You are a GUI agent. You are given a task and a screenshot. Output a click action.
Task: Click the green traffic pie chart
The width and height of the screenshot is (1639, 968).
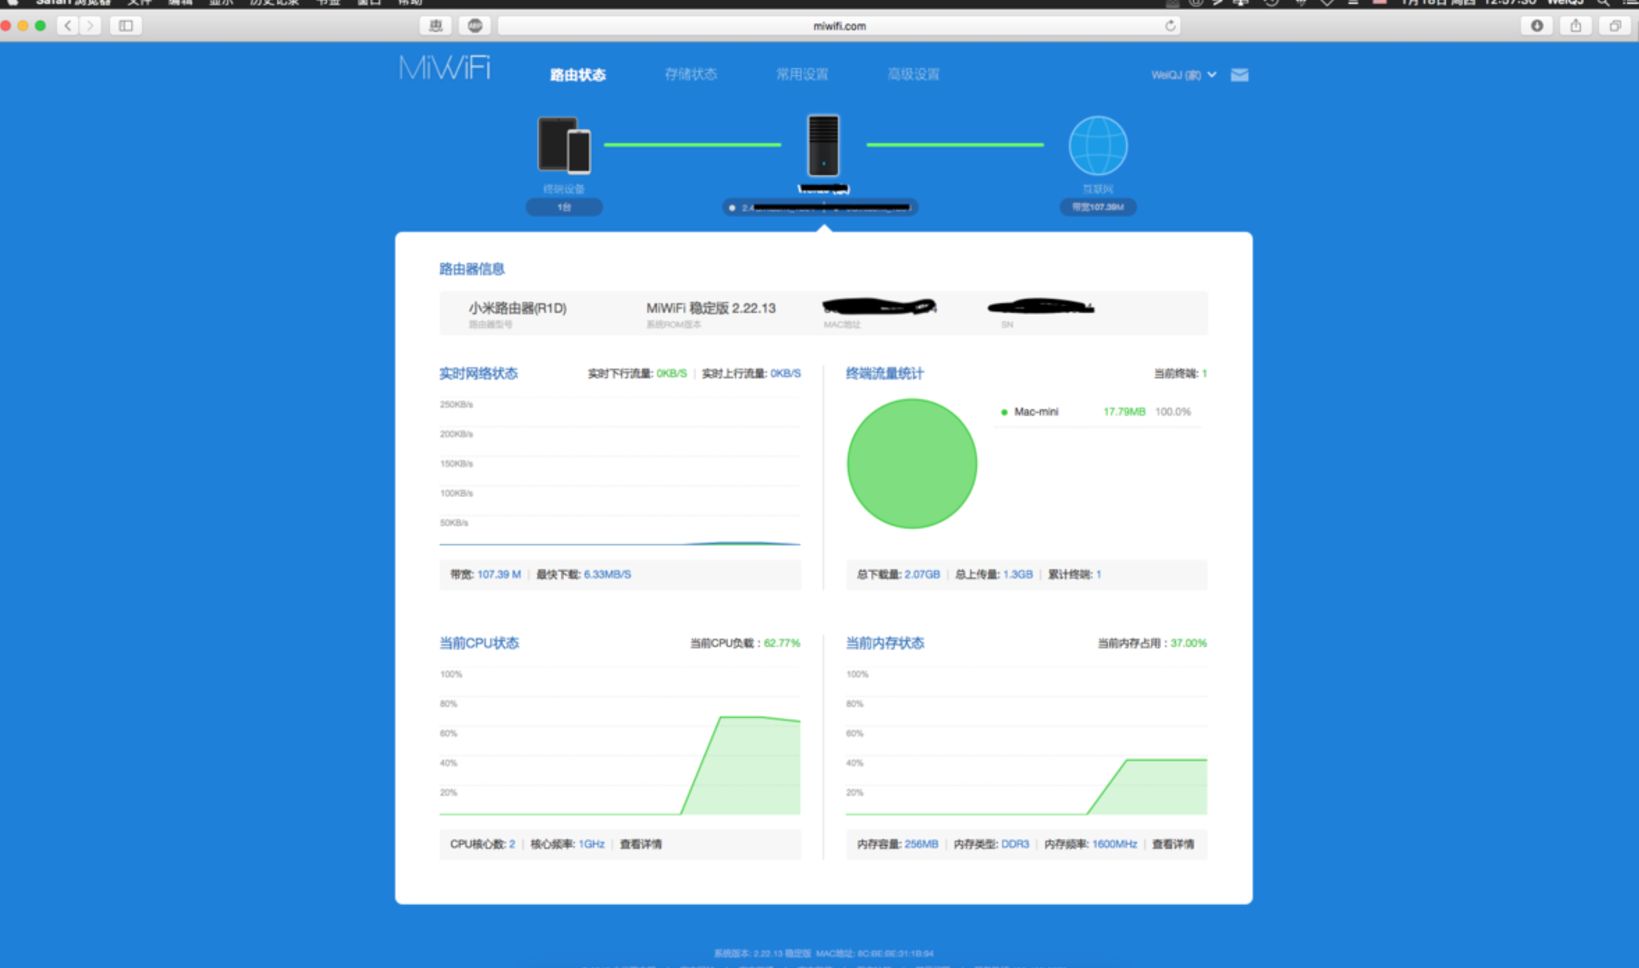pos(912,463)
